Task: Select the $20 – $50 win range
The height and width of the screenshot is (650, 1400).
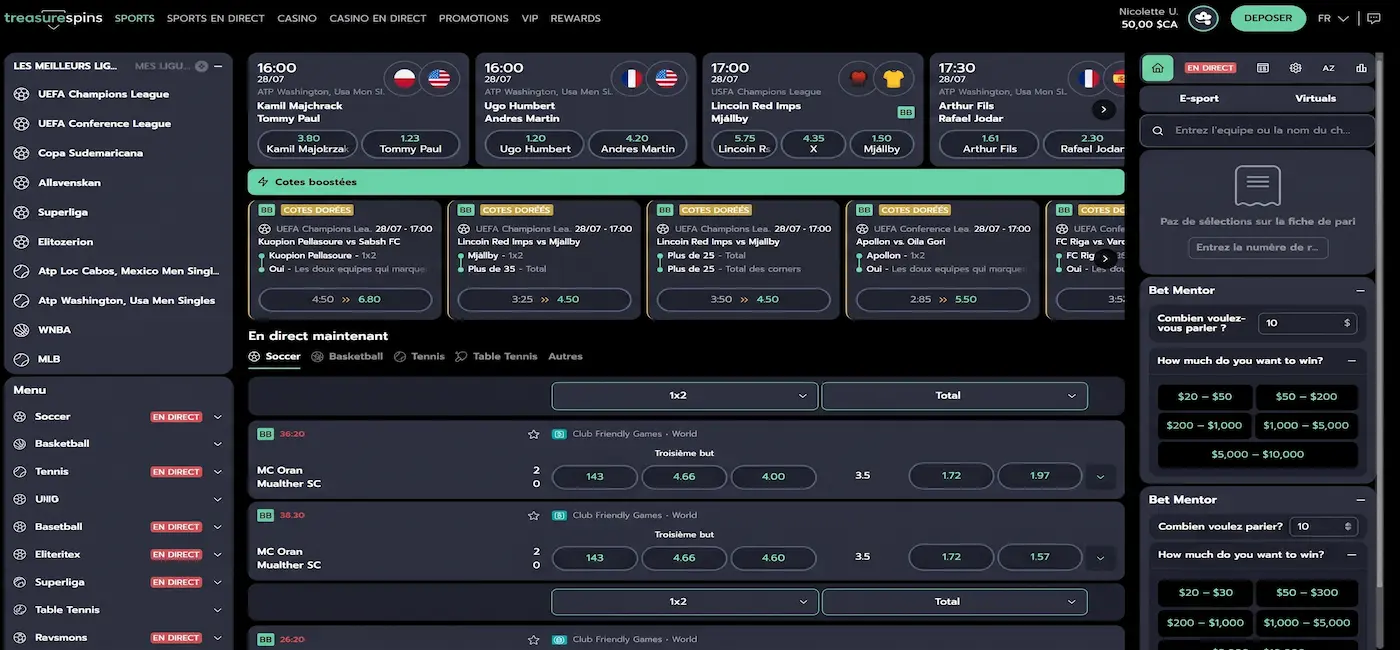Action: pos(1205,397)
